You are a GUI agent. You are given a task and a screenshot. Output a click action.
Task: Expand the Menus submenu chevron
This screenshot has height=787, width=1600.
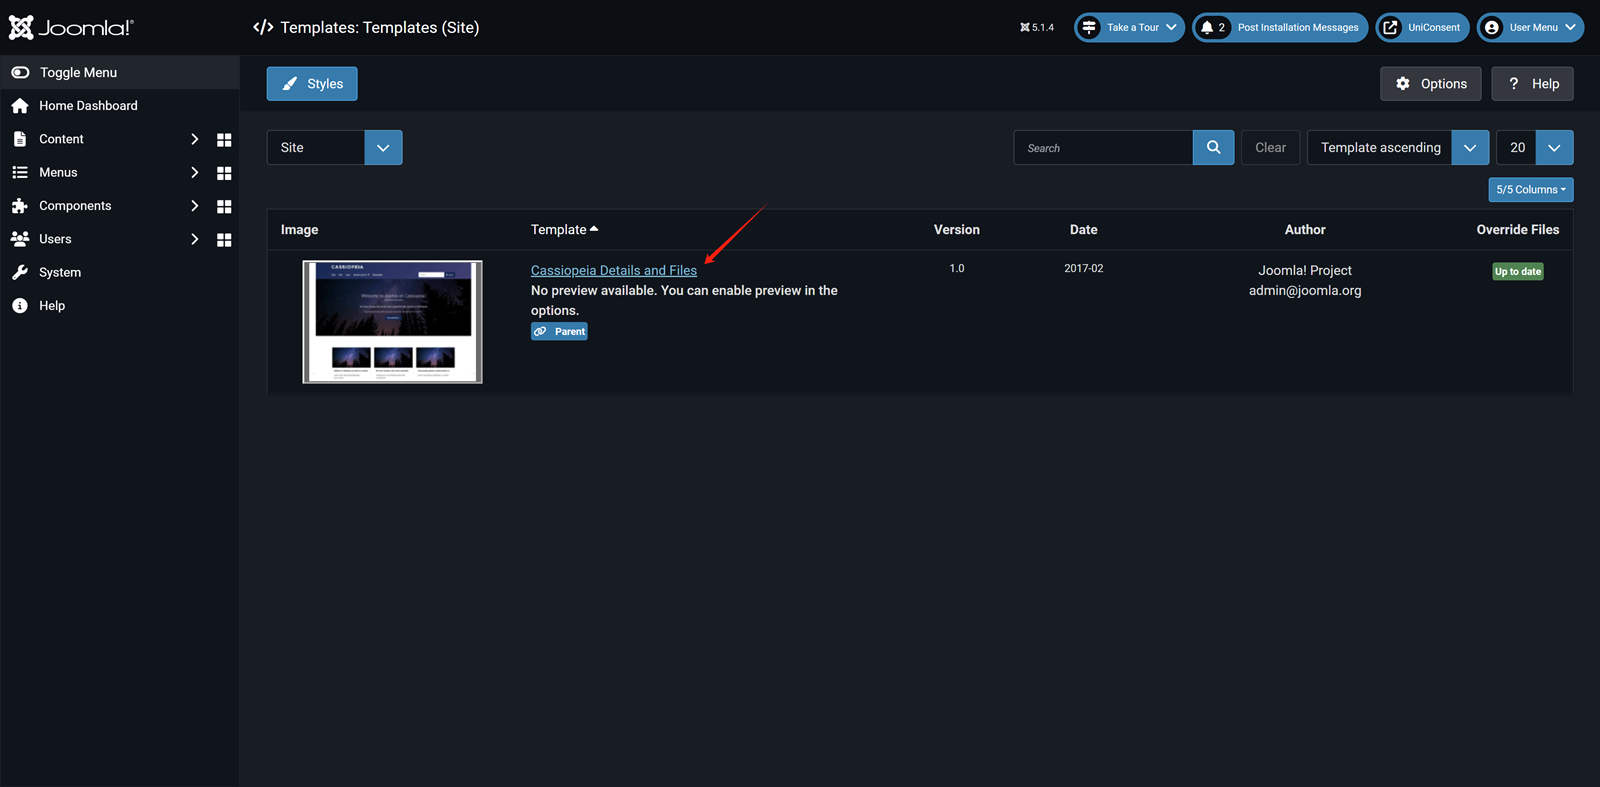(x=194, y=172)
